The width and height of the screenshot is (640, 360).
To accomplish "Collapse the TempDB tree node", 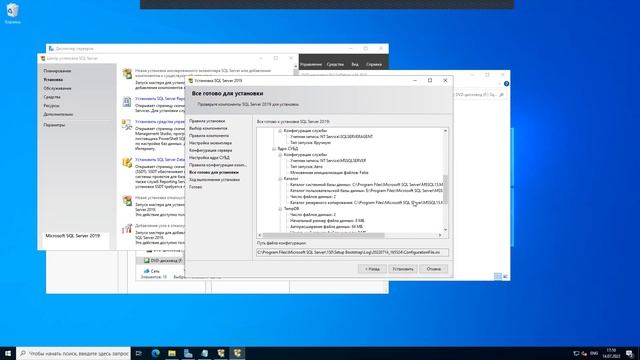I will coord(280,209).
